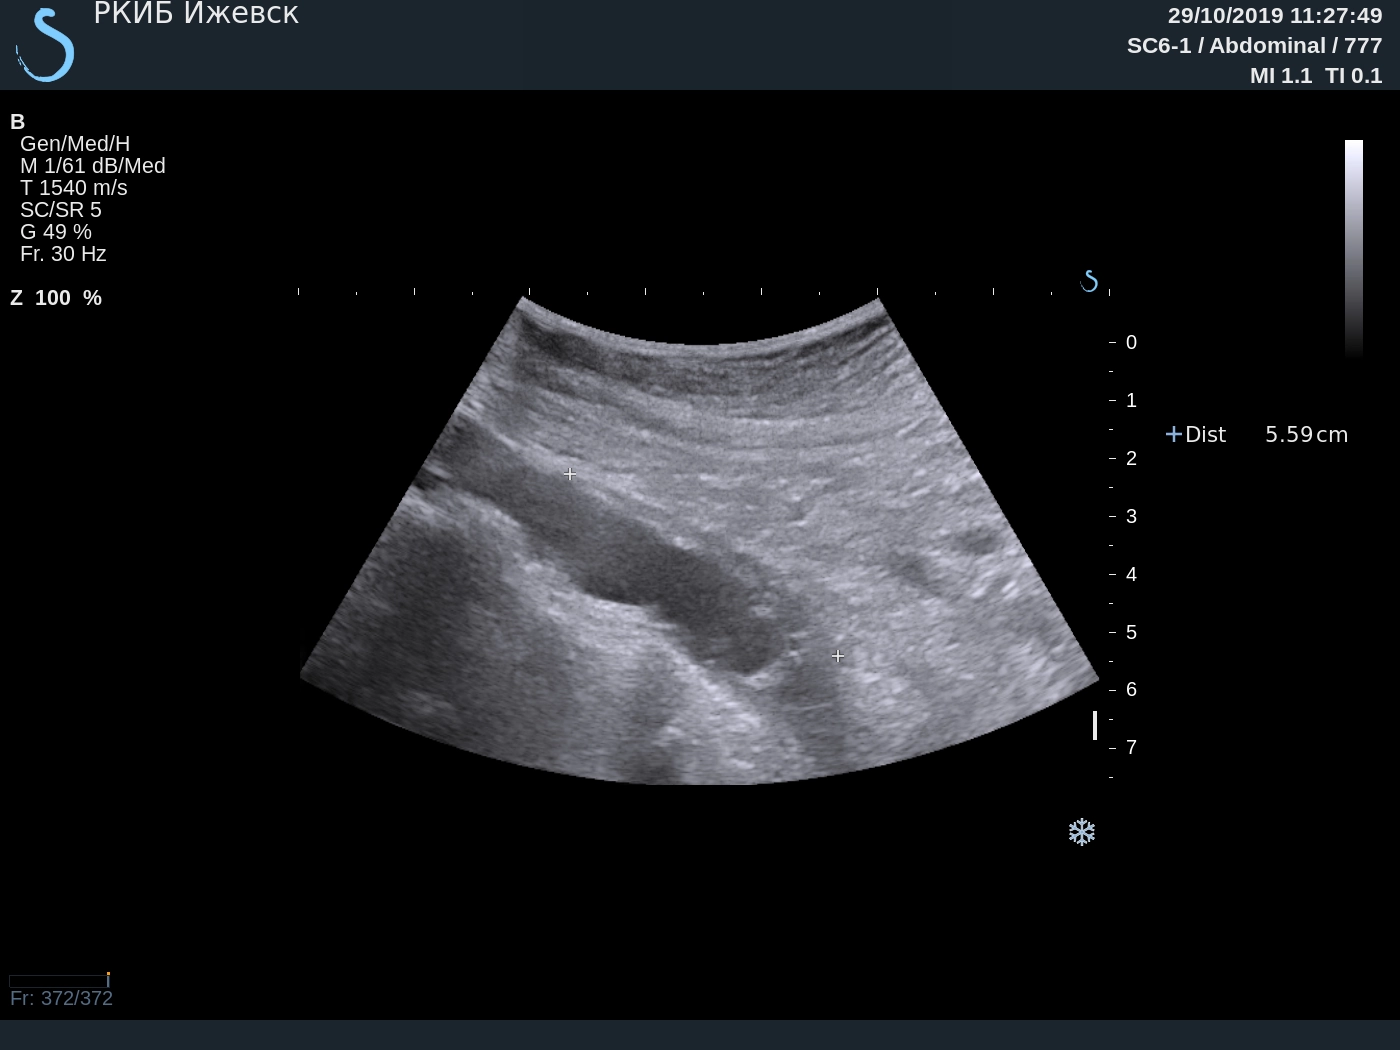
Task: Click the small probe orientation marker logo
Action: (x=1089, y=282)
